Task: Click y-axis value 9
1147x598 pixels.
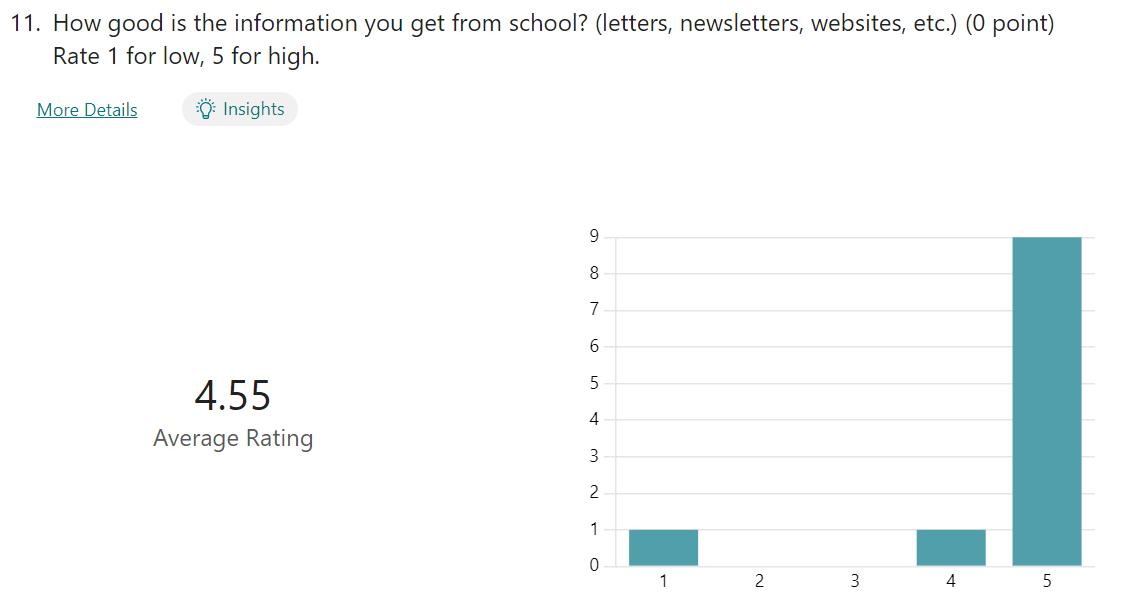Action: point(594,236)
